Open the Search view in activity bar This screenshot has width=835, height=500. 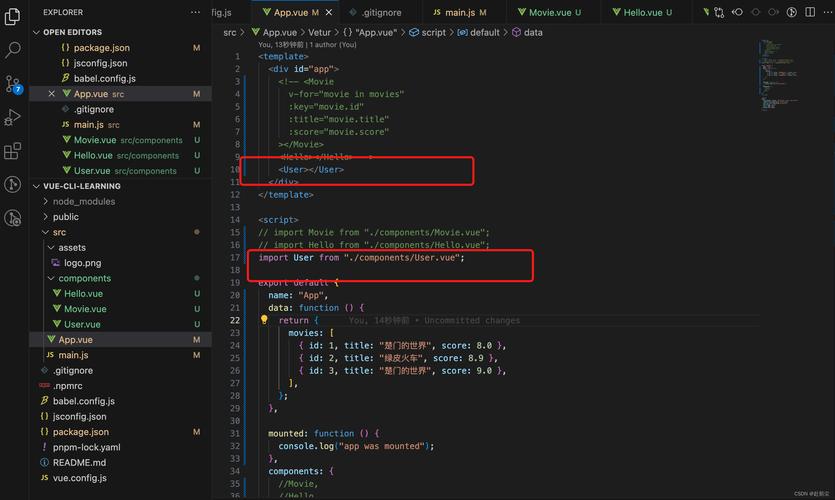click(x=13, y=50)
